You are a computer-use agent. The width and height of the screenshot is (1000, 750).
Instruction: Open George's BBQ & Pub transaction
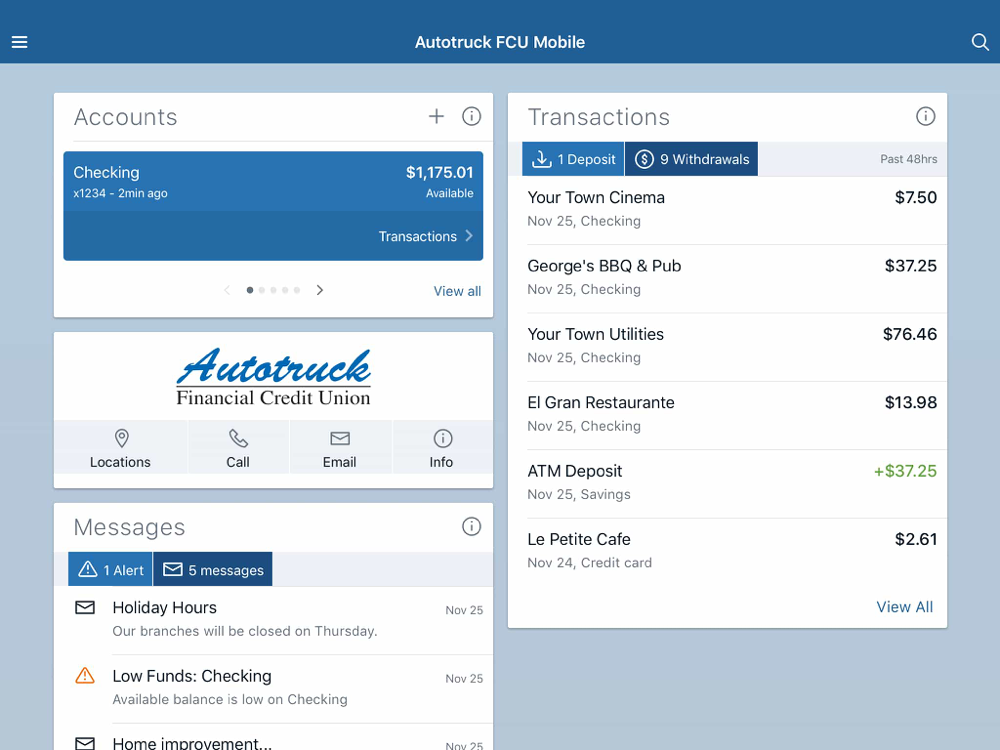click(732, 278)
